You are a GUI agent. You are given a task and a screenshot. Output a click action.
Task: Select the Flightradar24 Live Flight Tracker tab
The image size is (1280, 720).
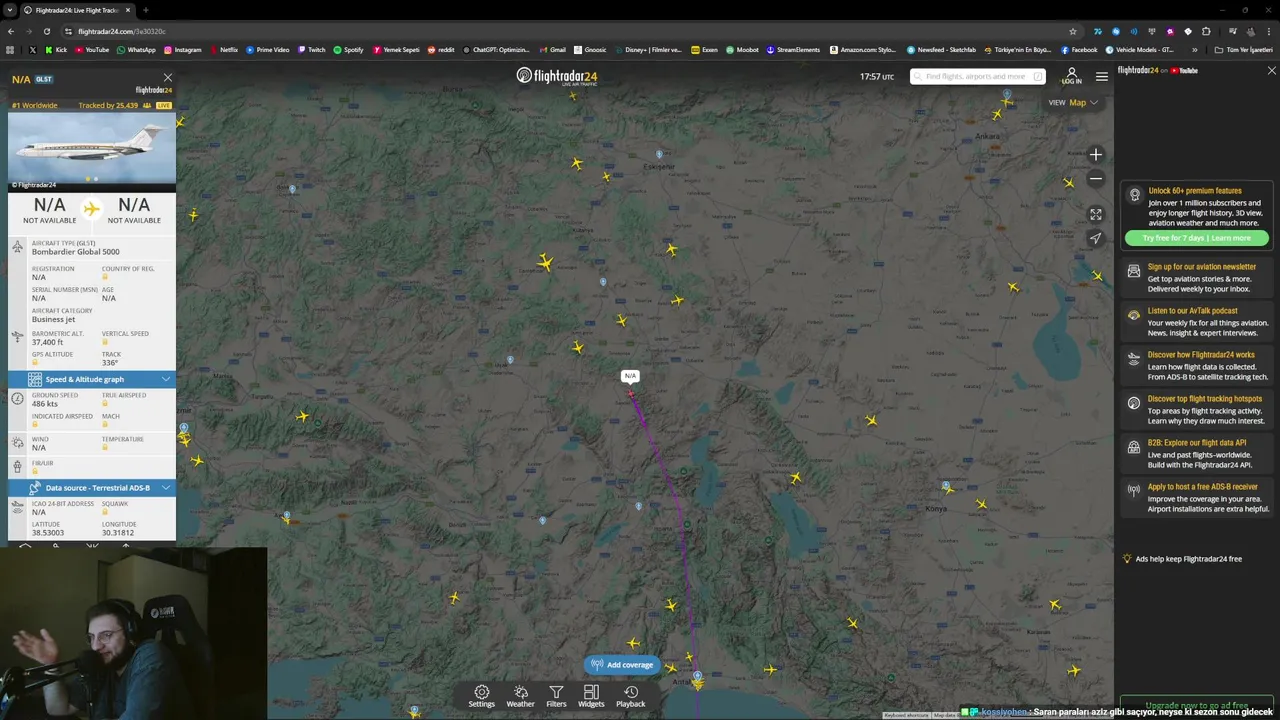click(78, 10)
